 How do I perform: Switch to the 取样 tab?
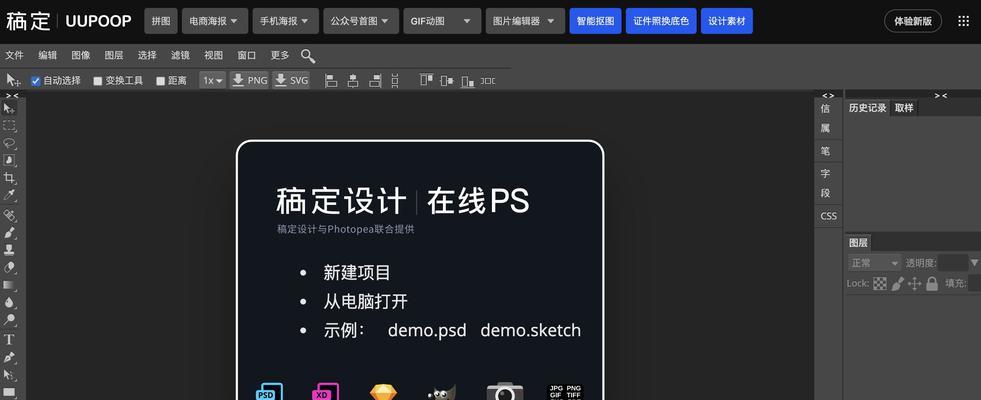[904, 108]
